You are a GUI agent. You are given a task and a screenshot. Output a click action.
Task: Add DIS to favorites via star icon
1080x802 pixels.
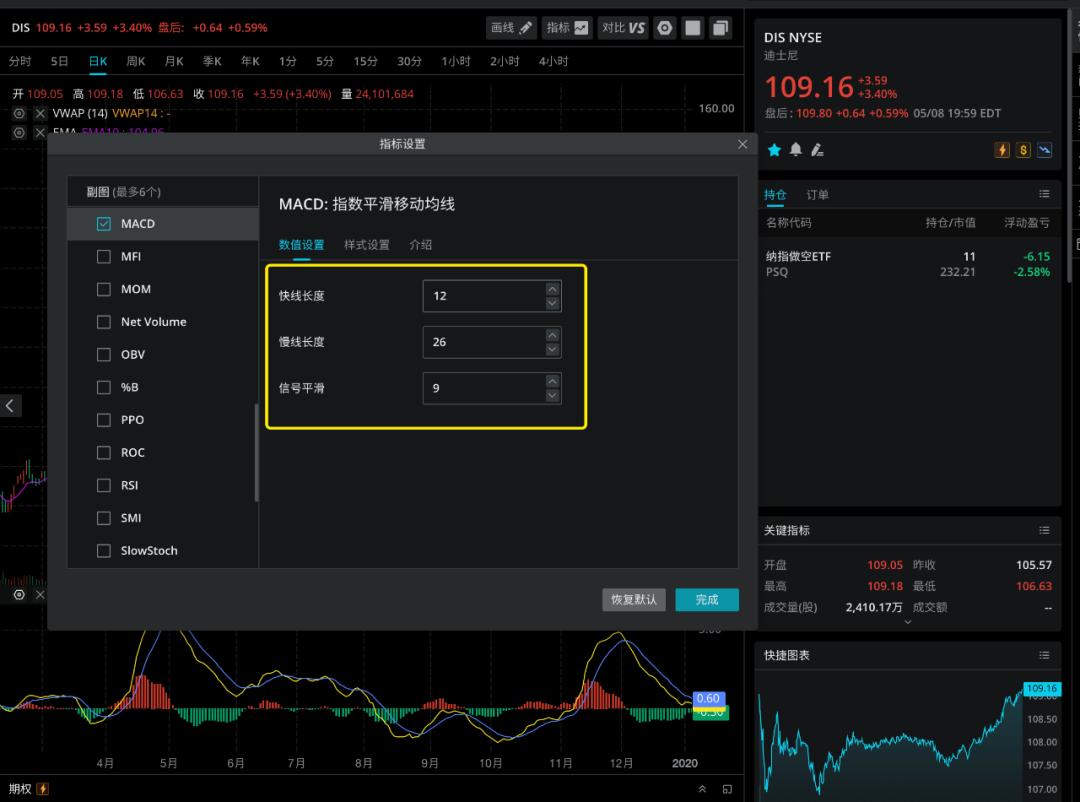click(775, 148)
